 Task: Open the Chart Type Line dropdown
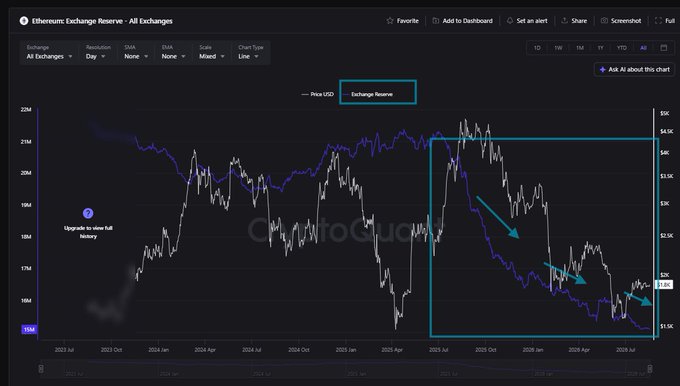[251, 52]
